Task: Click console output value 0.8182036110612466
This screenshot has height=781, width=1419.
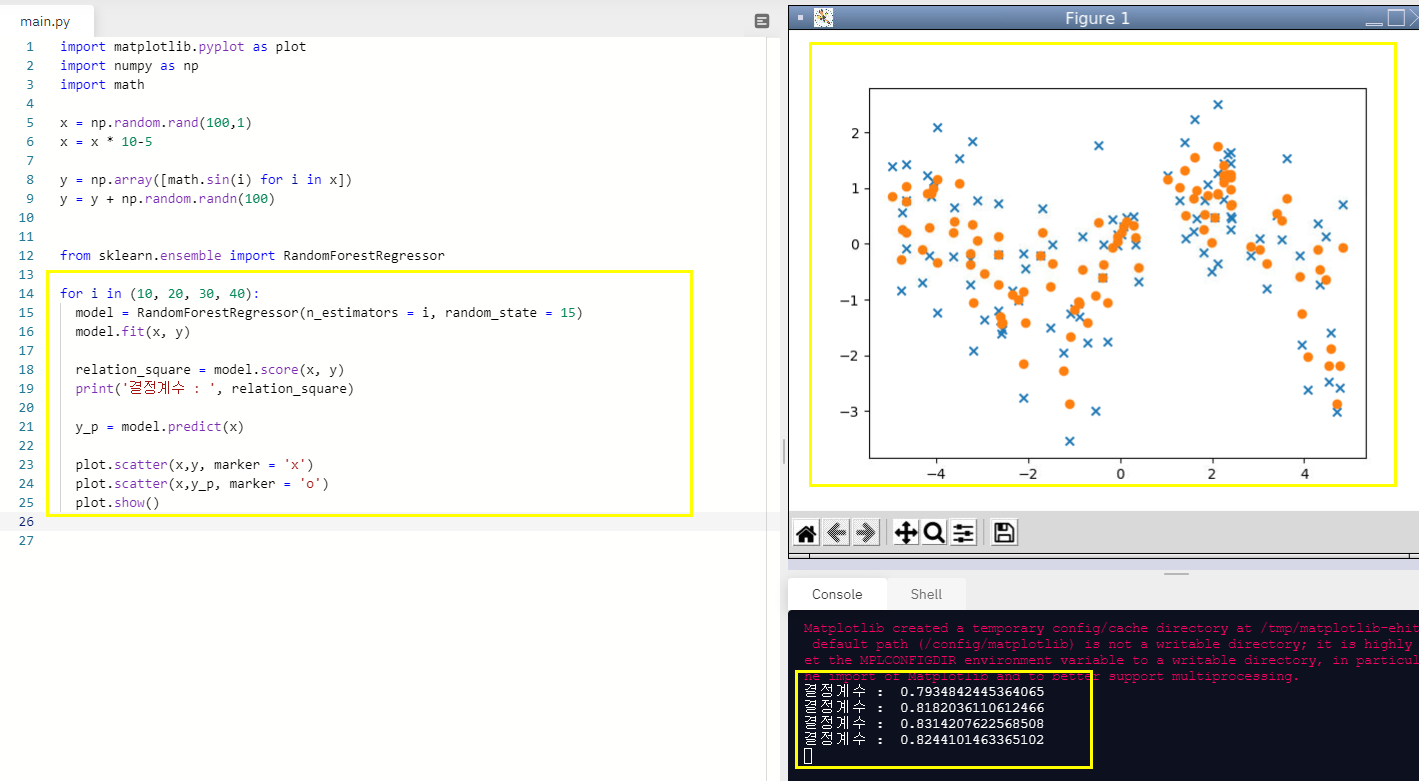Action: pyautogui.click(x=972, y=707)
